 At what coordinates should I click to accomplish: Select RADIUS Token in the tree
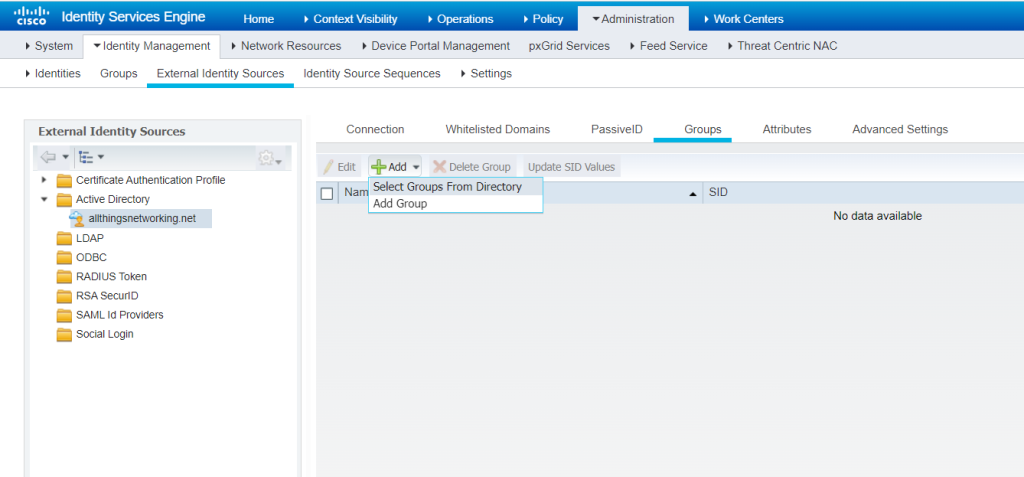pyautogui.click(x=111, y=276)
